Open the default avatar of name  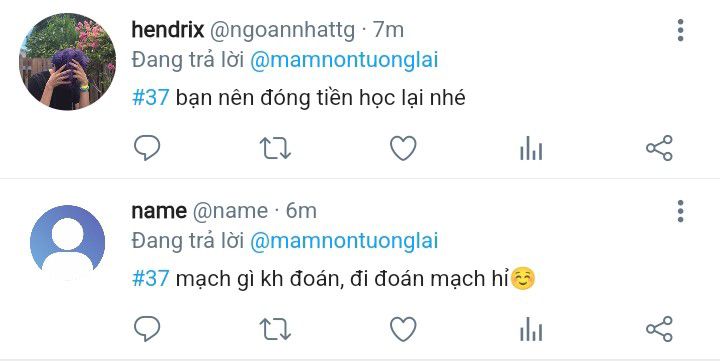[68, 243]
